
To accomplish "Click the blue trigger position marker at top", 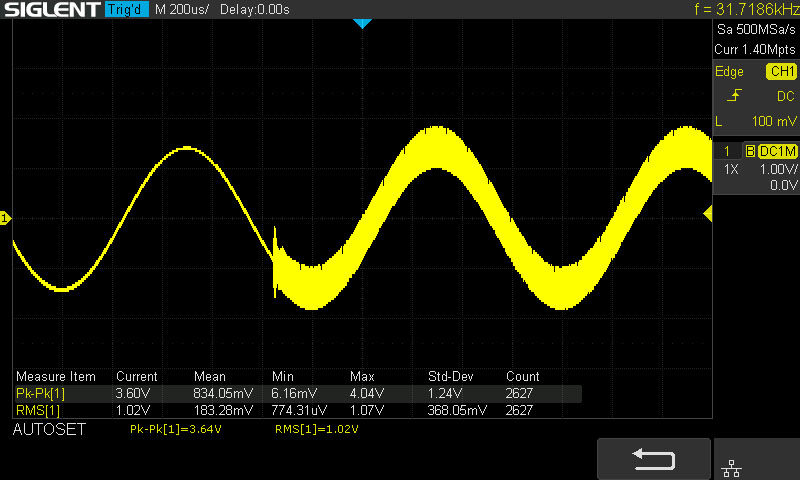I will coord(362,23).
